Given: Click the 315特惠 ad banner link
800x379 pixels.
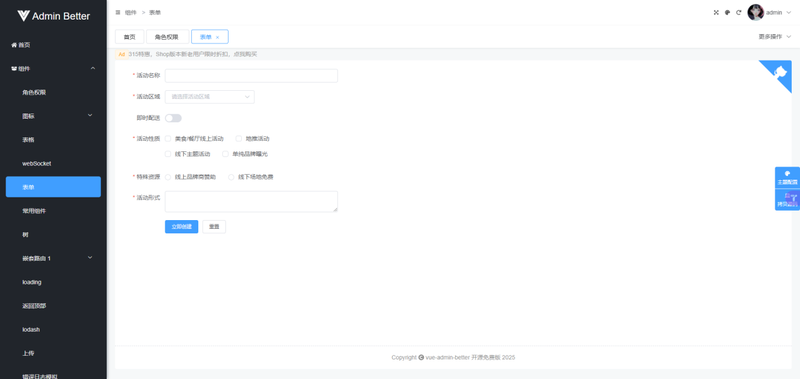Looking at the screenshot, I should (x=193, y=54).
